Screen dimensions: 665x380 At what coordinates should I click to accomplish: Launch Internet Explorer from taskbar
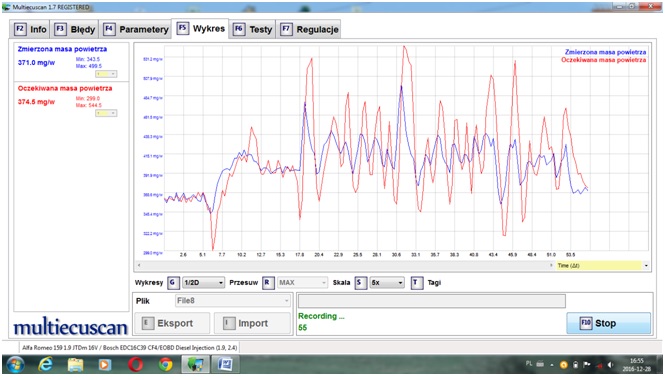pos(45,365)
